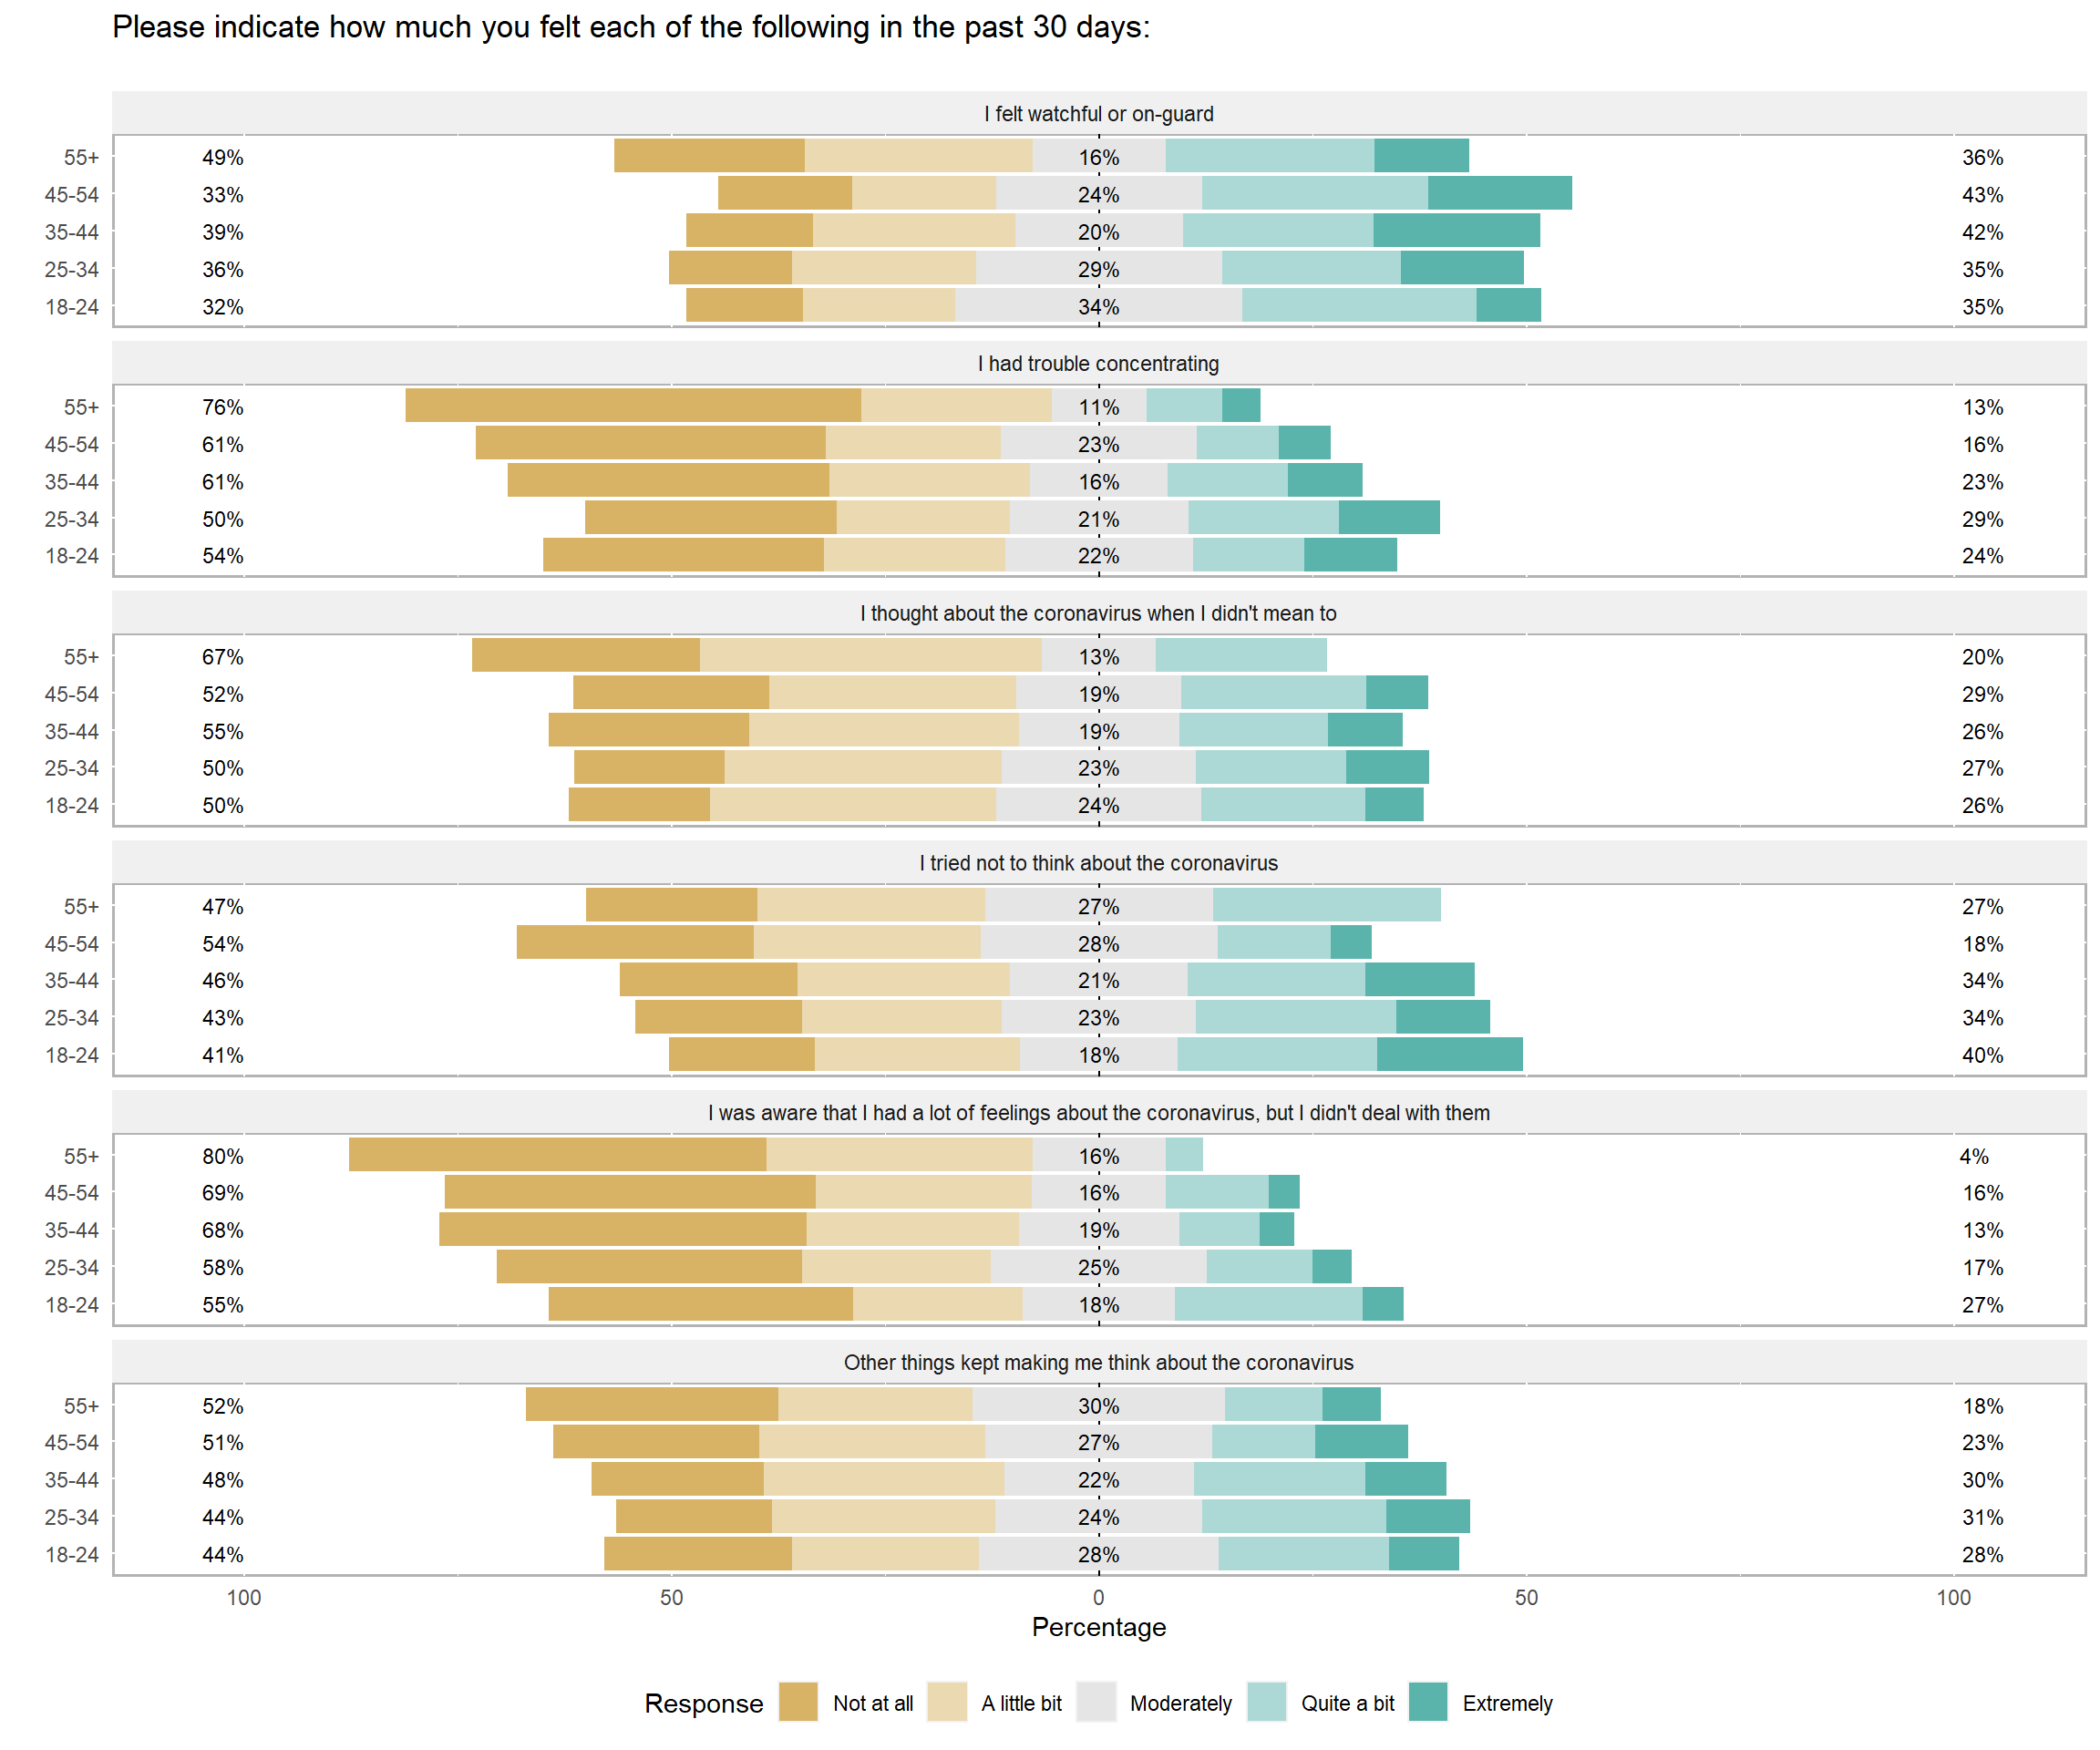Click the 'Not at all' legend swatch
The width and height of the screenshot is (2100, 1750).
click(x=798, y=1703)
